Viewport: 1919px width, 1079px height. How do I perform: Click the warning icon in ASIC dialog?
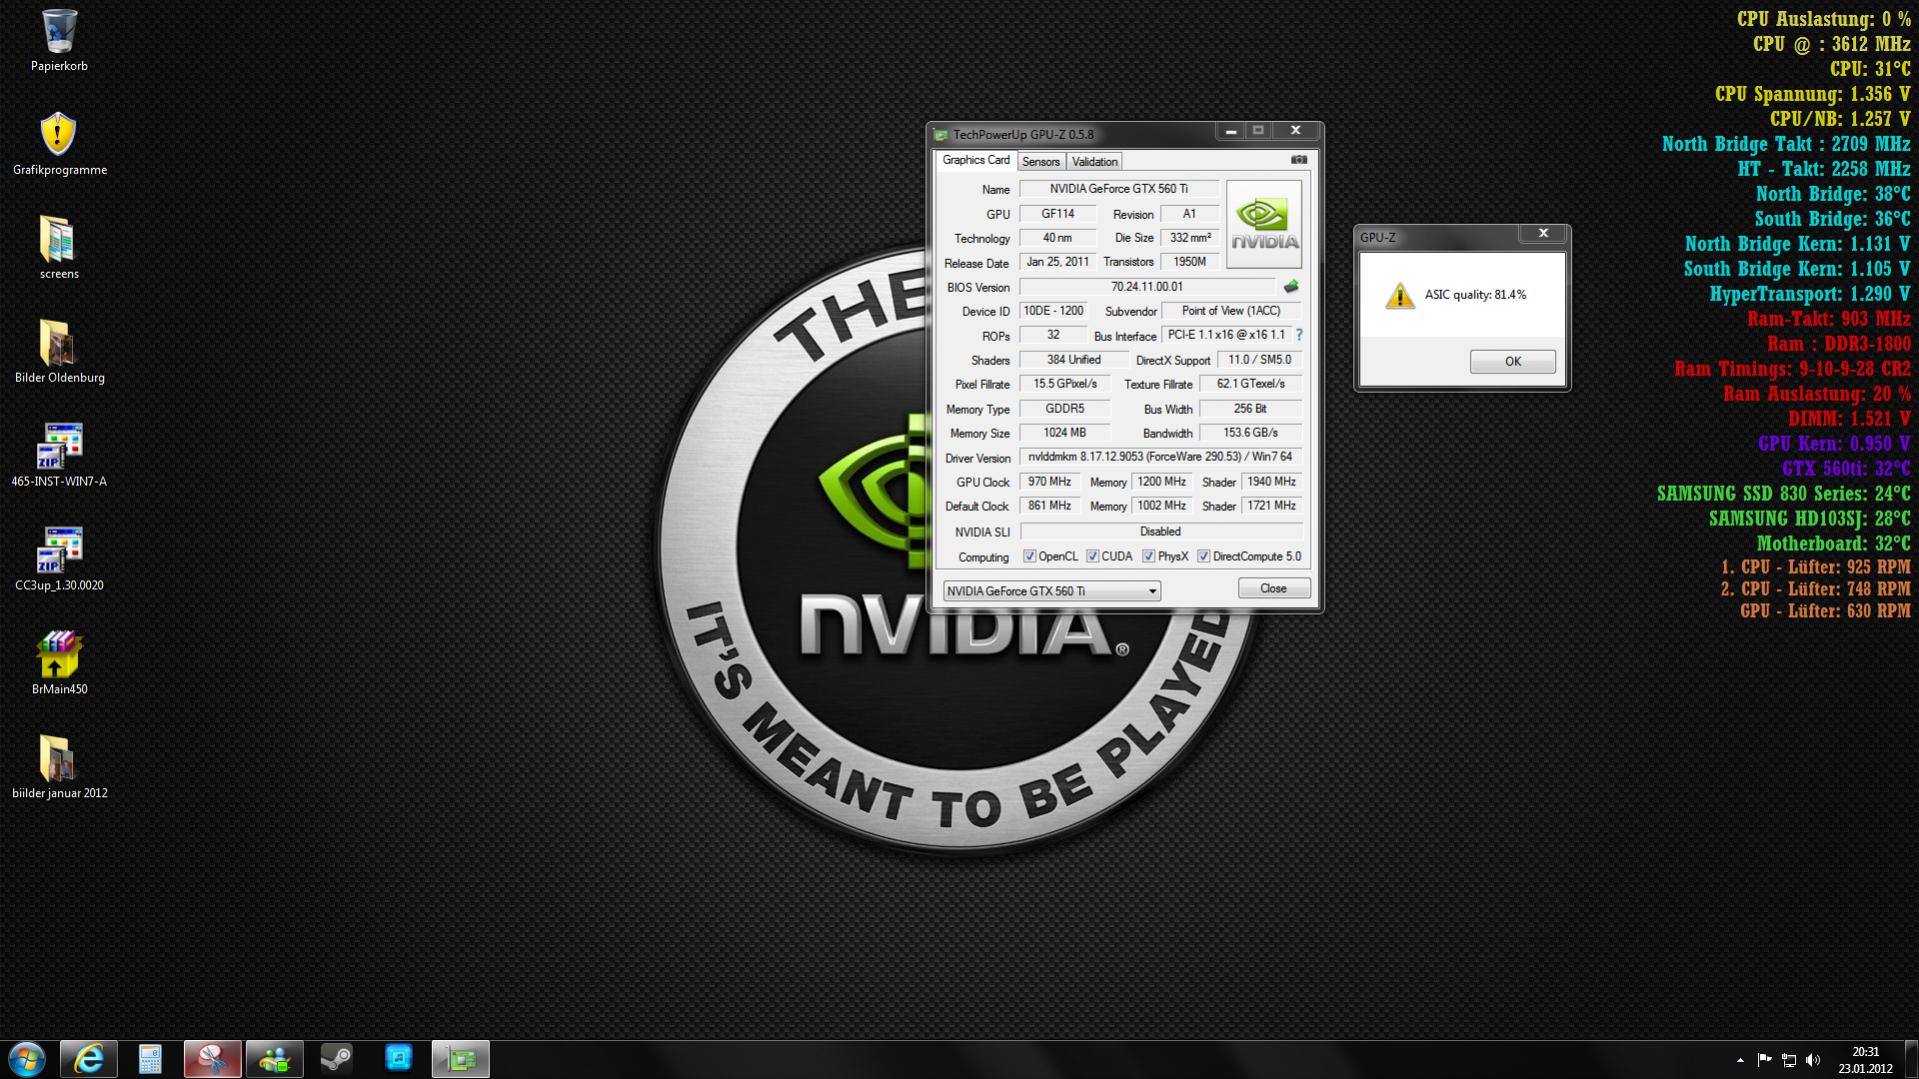pyautogui.click(x=1399, y=296)
